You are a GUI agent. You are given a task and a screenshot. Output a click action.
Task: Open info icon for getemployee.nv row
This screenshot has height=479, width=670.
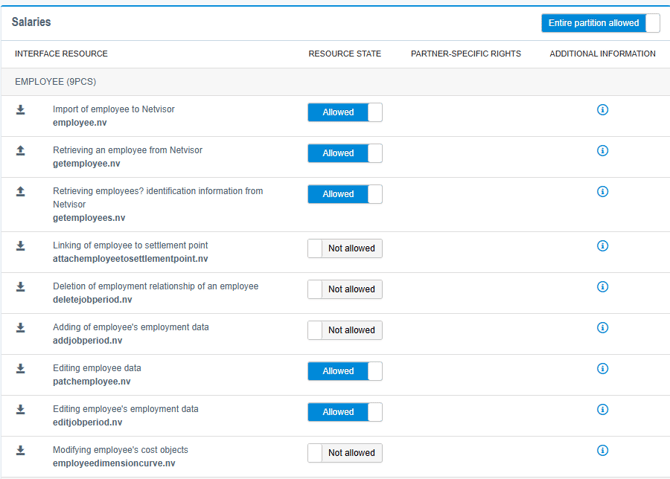(602, 151)
